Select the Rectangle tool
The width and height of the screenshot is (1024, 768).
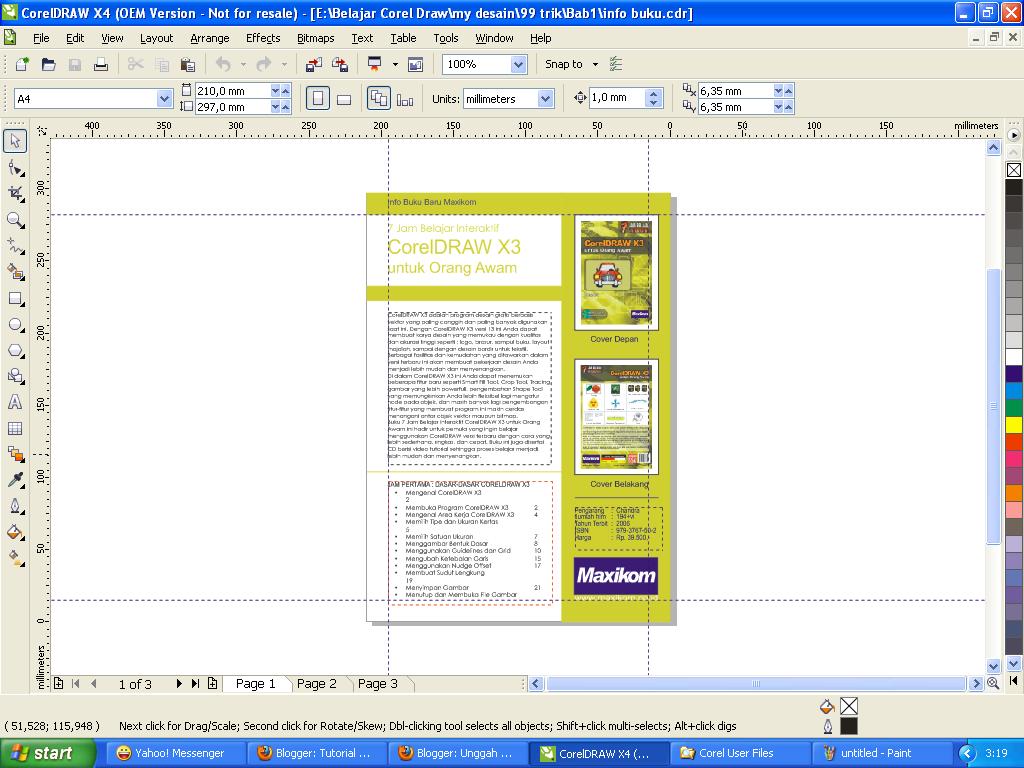15,299
